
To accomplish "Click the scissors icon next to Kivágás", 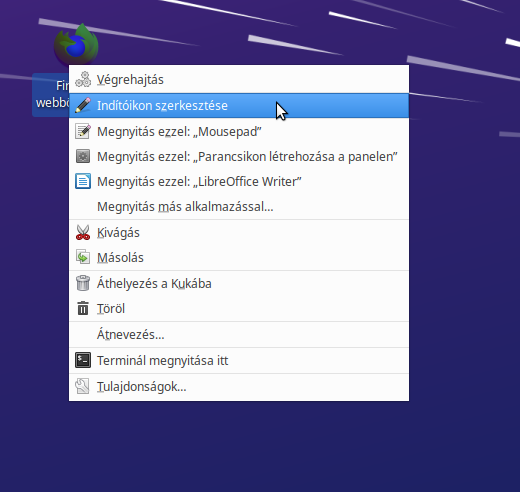I will pyautogui.click(x=83, y=232).
